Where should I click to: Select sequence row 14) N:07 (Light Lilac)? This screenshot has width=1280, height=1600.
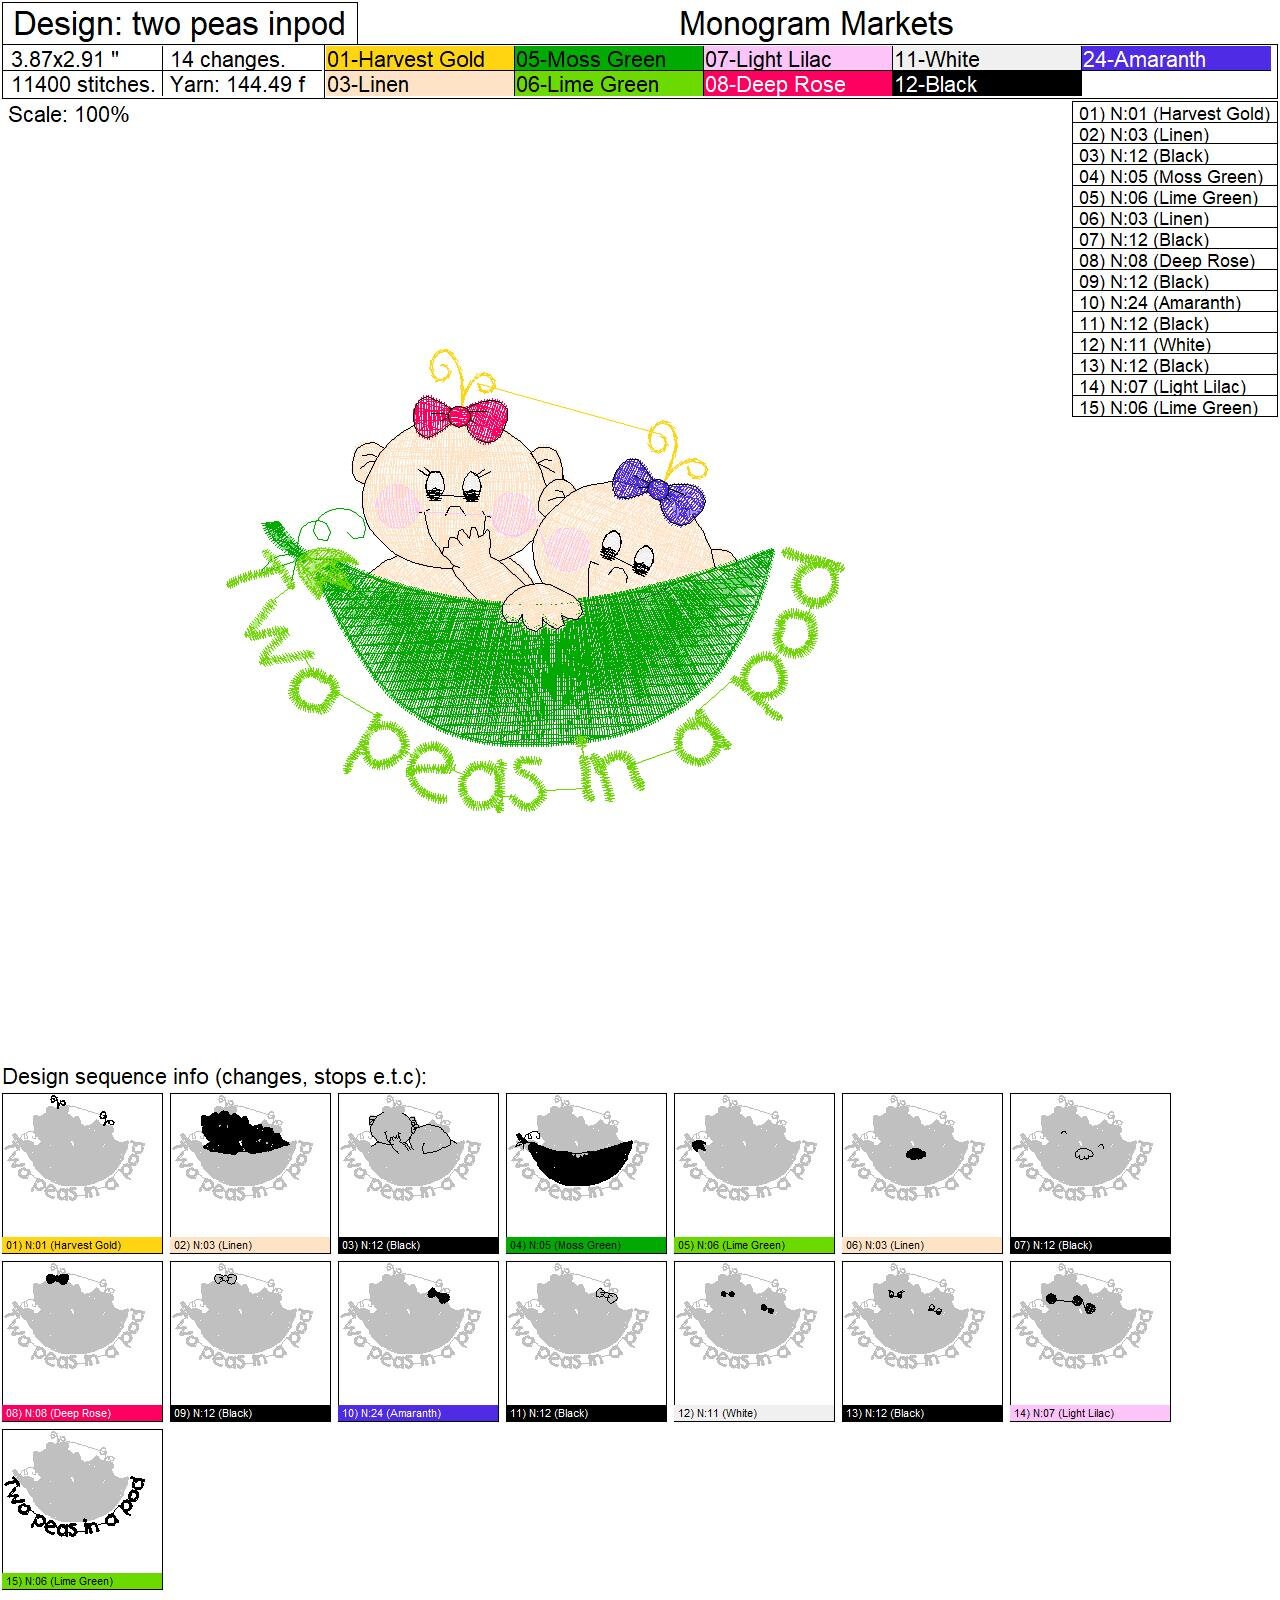[1174, 386]
